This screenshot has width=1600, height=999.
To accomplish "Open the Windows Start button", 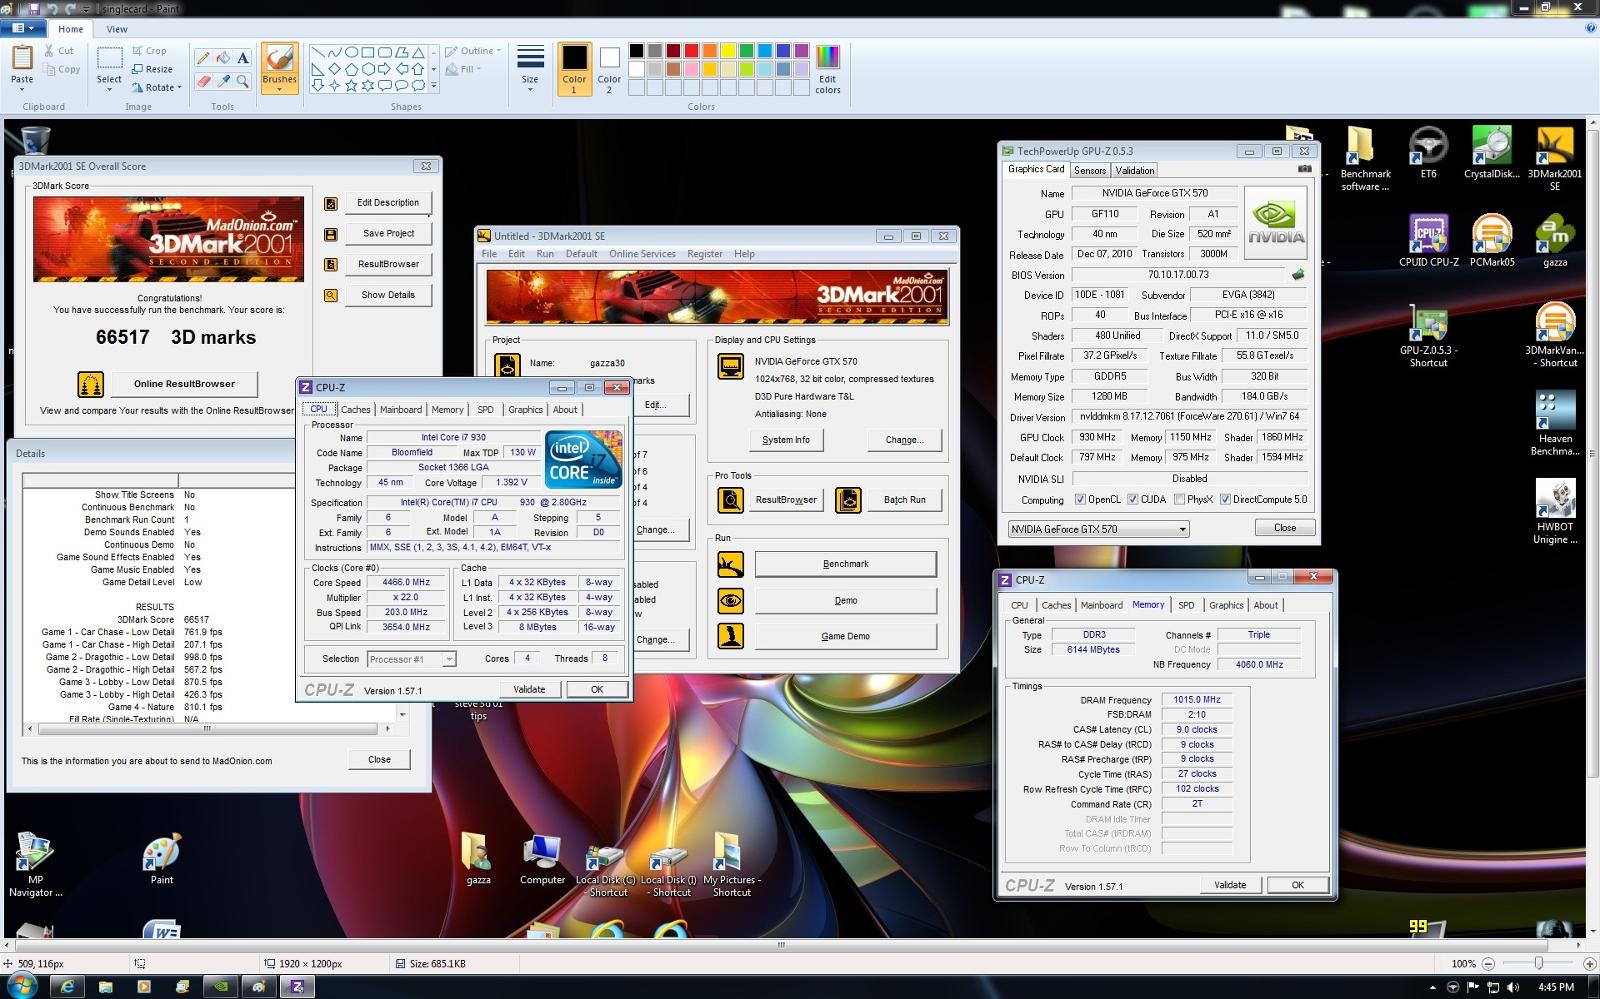I will pos(21,986).
